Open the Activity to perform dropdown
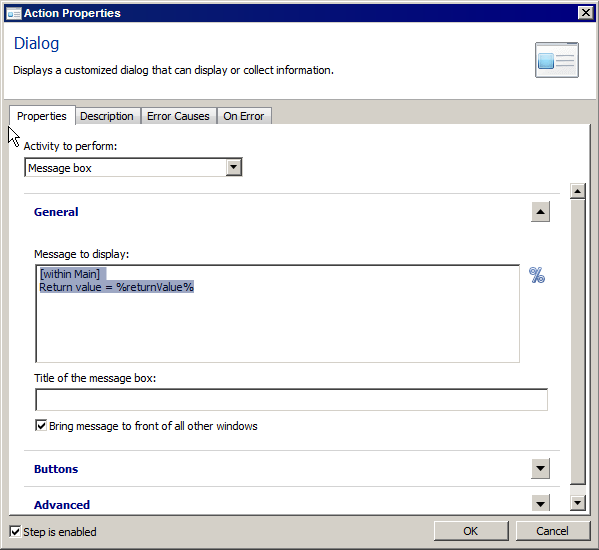 234,167
